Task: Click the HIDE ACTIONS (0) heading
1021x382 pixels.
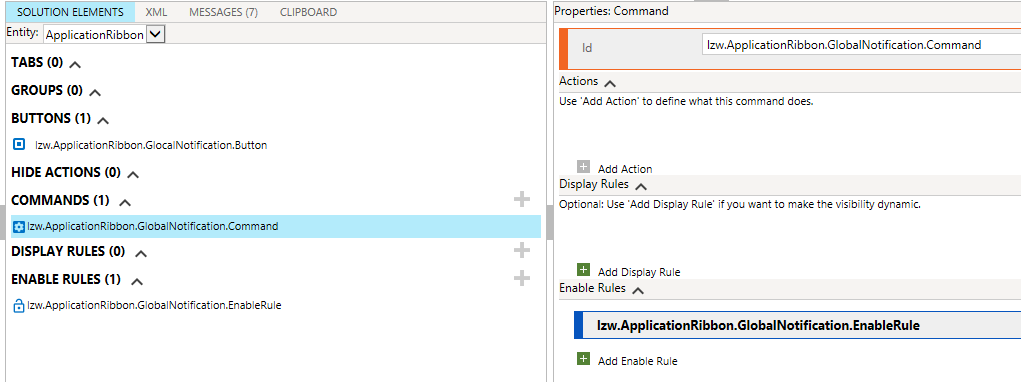Action: 66,172
